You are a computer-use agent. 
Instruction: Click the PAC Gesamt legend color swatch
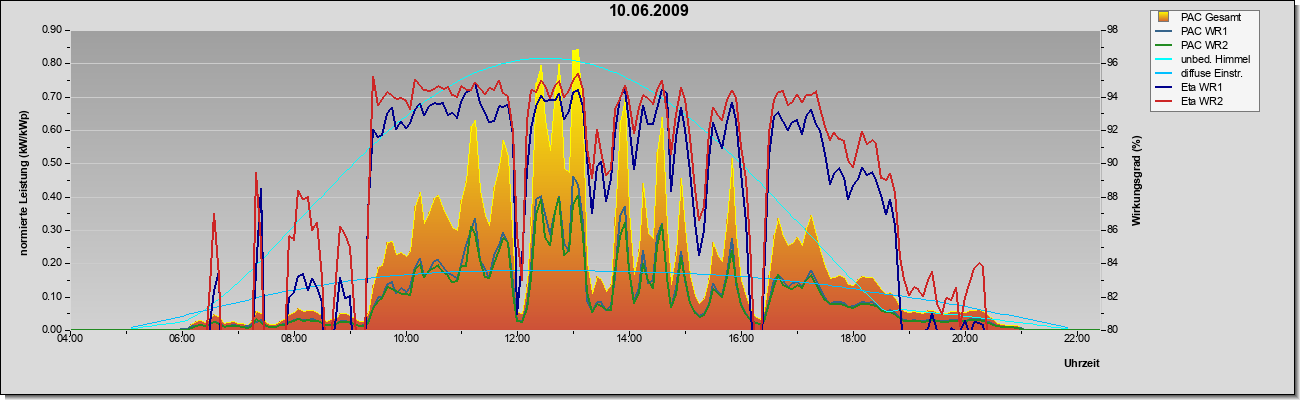(1163, 17)
